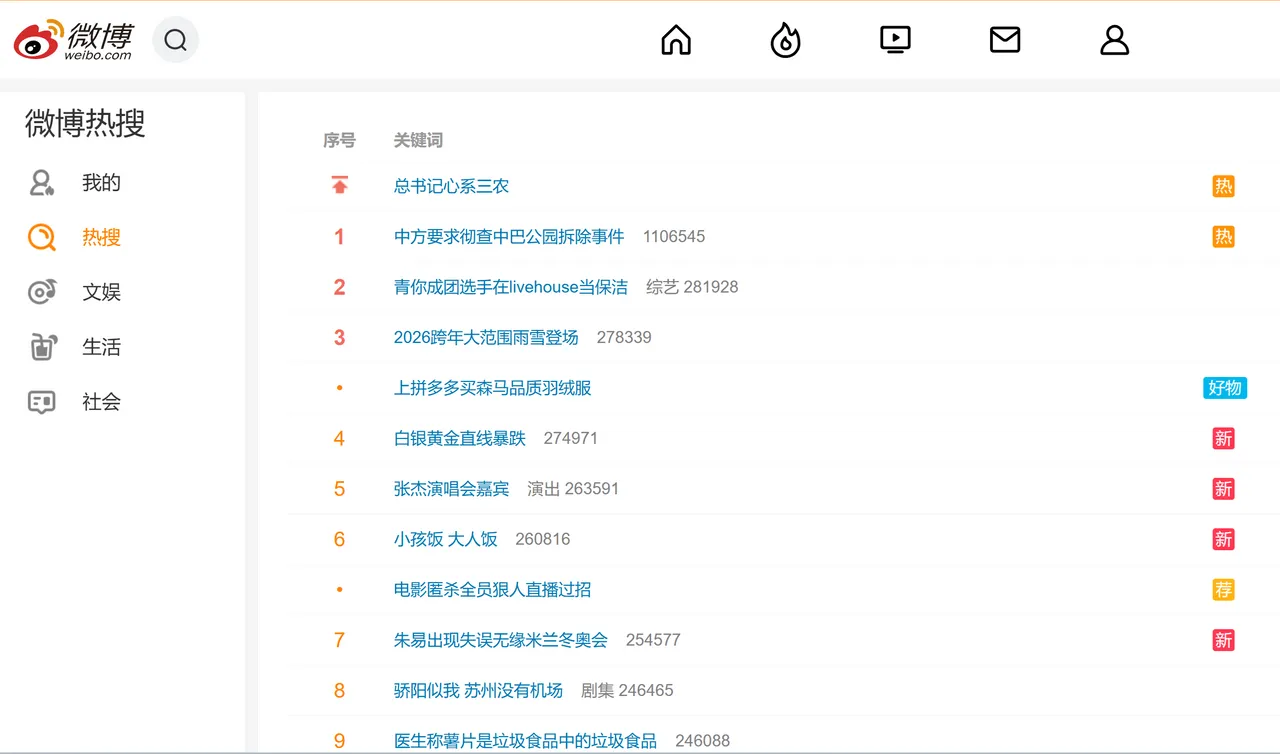Open the pinned topic 总书记心系三农

click(x=451, y=186)
